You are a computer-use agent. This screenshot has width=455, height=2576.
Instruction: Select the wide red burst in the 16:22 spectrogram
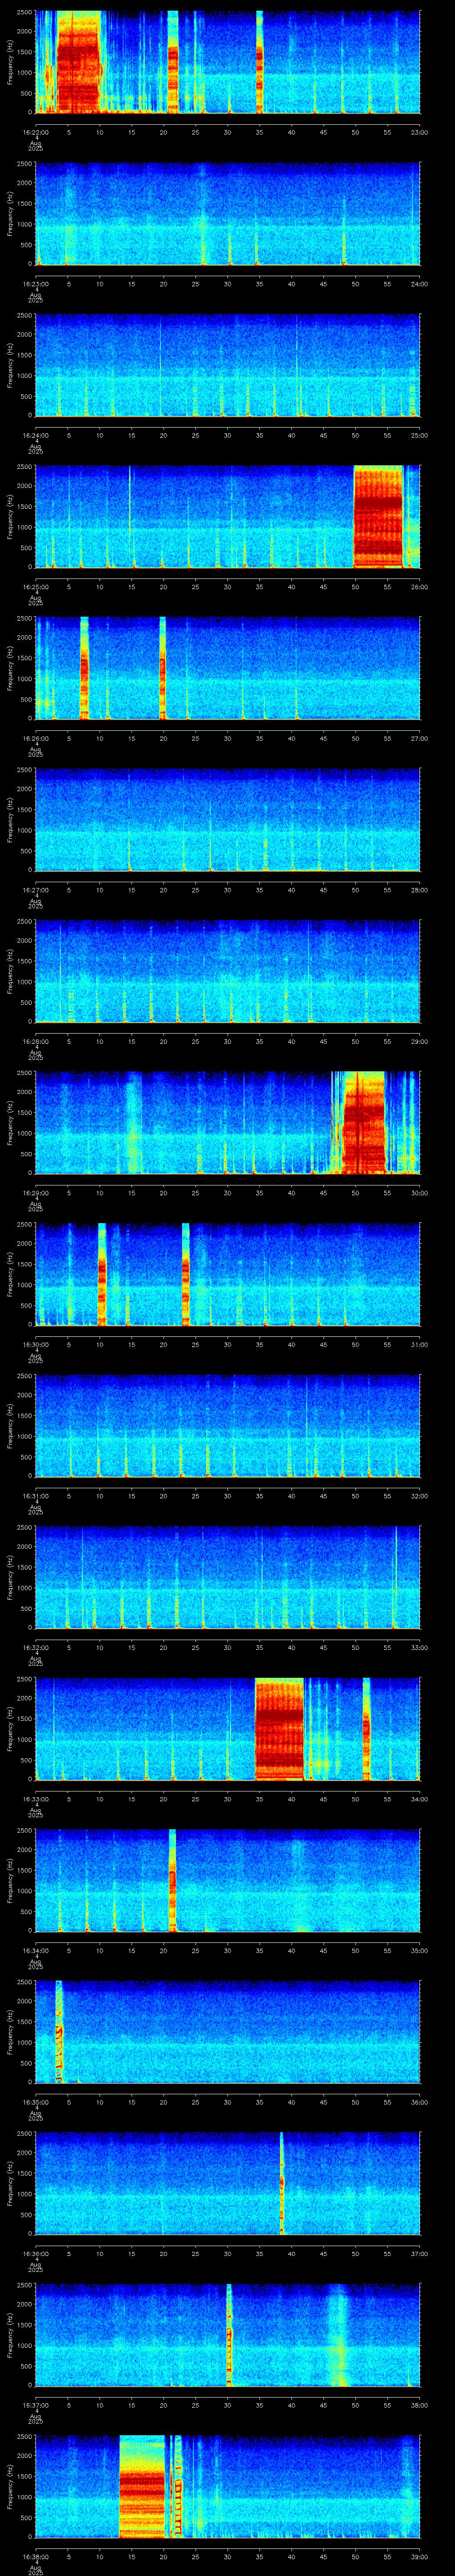79,62
